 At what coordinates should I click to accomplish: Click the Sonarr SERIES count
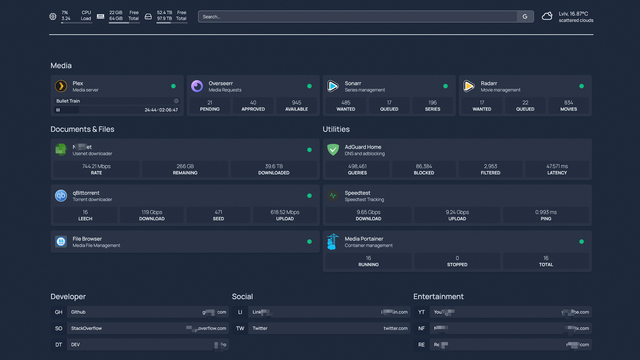click(432, 106)
